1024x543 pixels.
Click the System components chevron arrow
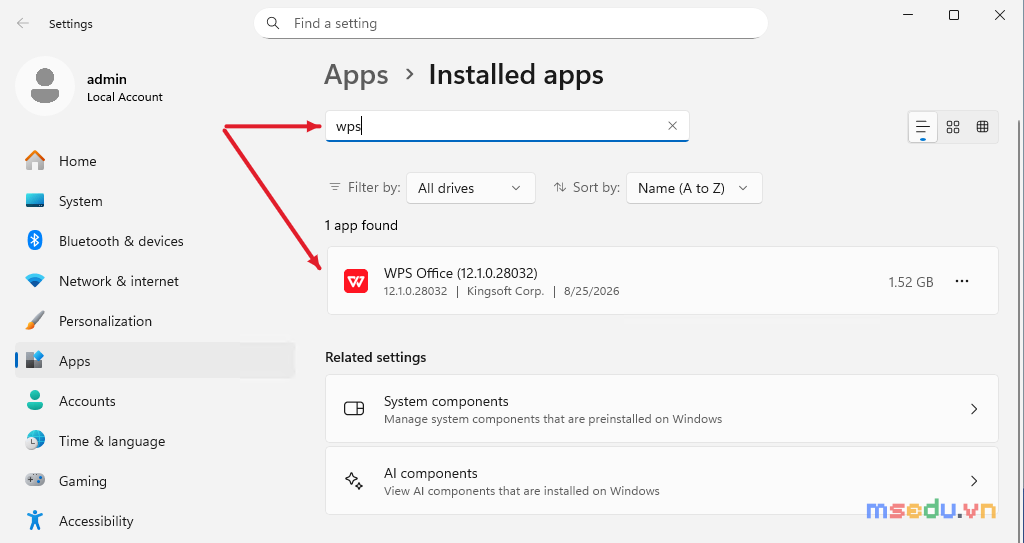[974, 409]
